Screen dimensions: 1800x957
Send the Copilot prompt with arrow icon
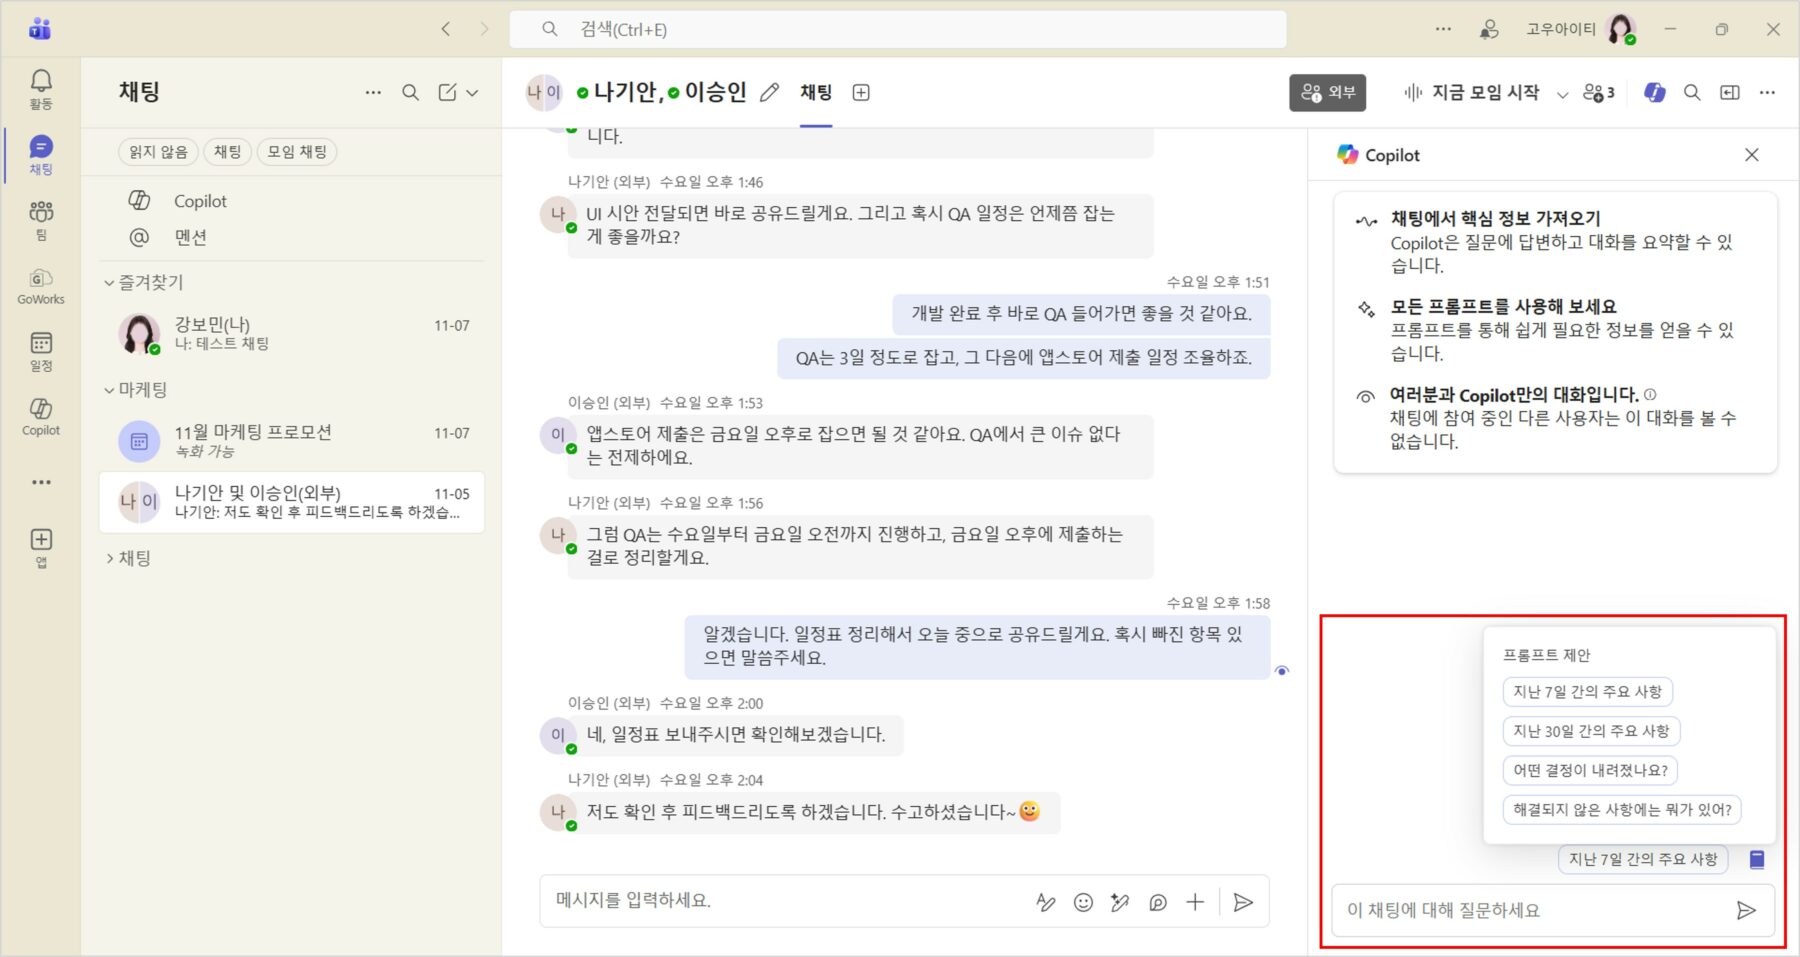[x=1745, y=910]
